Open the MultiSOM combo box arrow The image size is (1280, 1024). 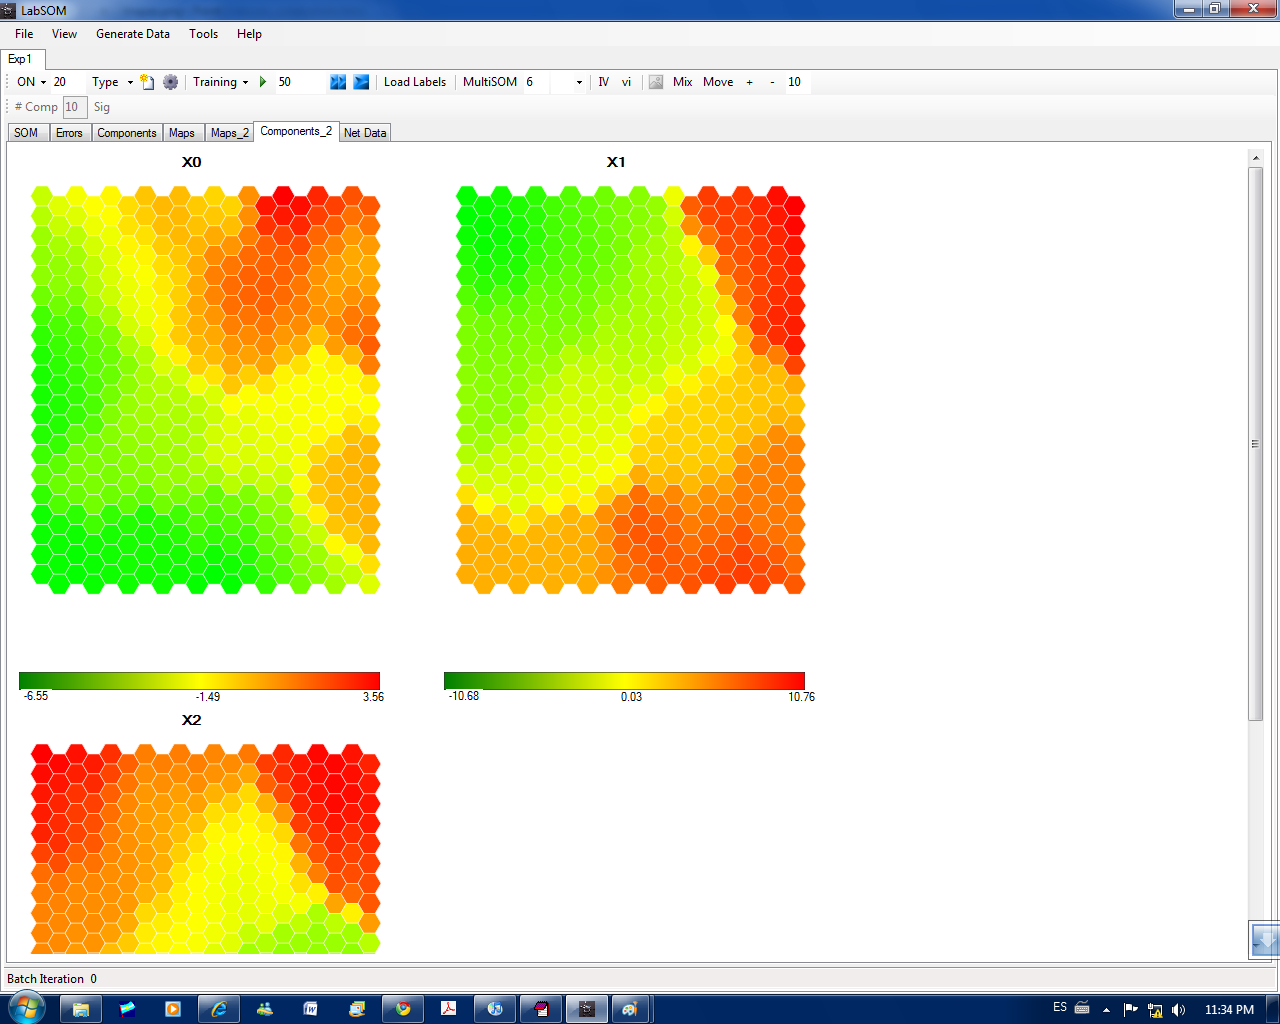coord(579,82)
